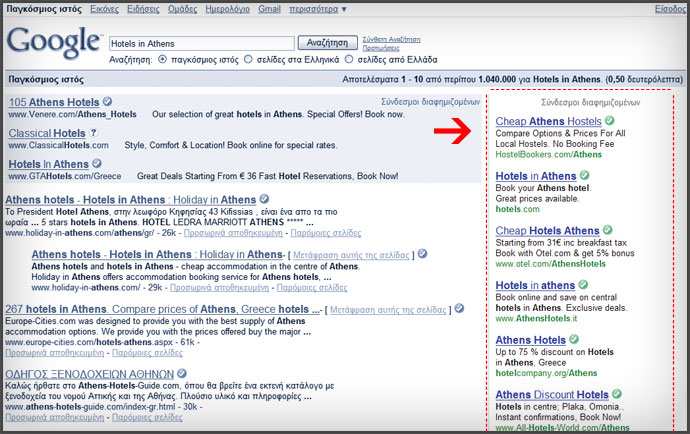The width and height of the screenshot is (690, 434).
Task: Click Μετάφραση αυτής της σελίδας for holiday-in-athens.com
Action: (x=351, y=255)
